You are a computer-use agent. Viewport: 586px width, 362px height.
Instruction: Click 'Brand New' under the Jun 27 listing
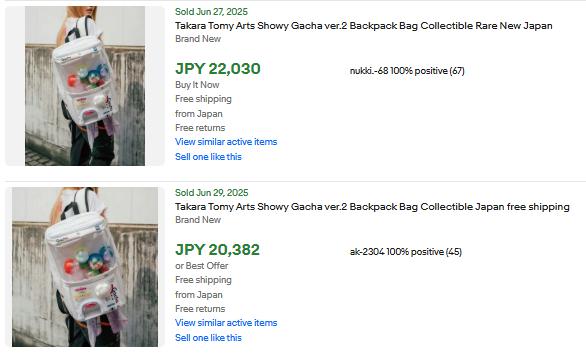(198, 38)
